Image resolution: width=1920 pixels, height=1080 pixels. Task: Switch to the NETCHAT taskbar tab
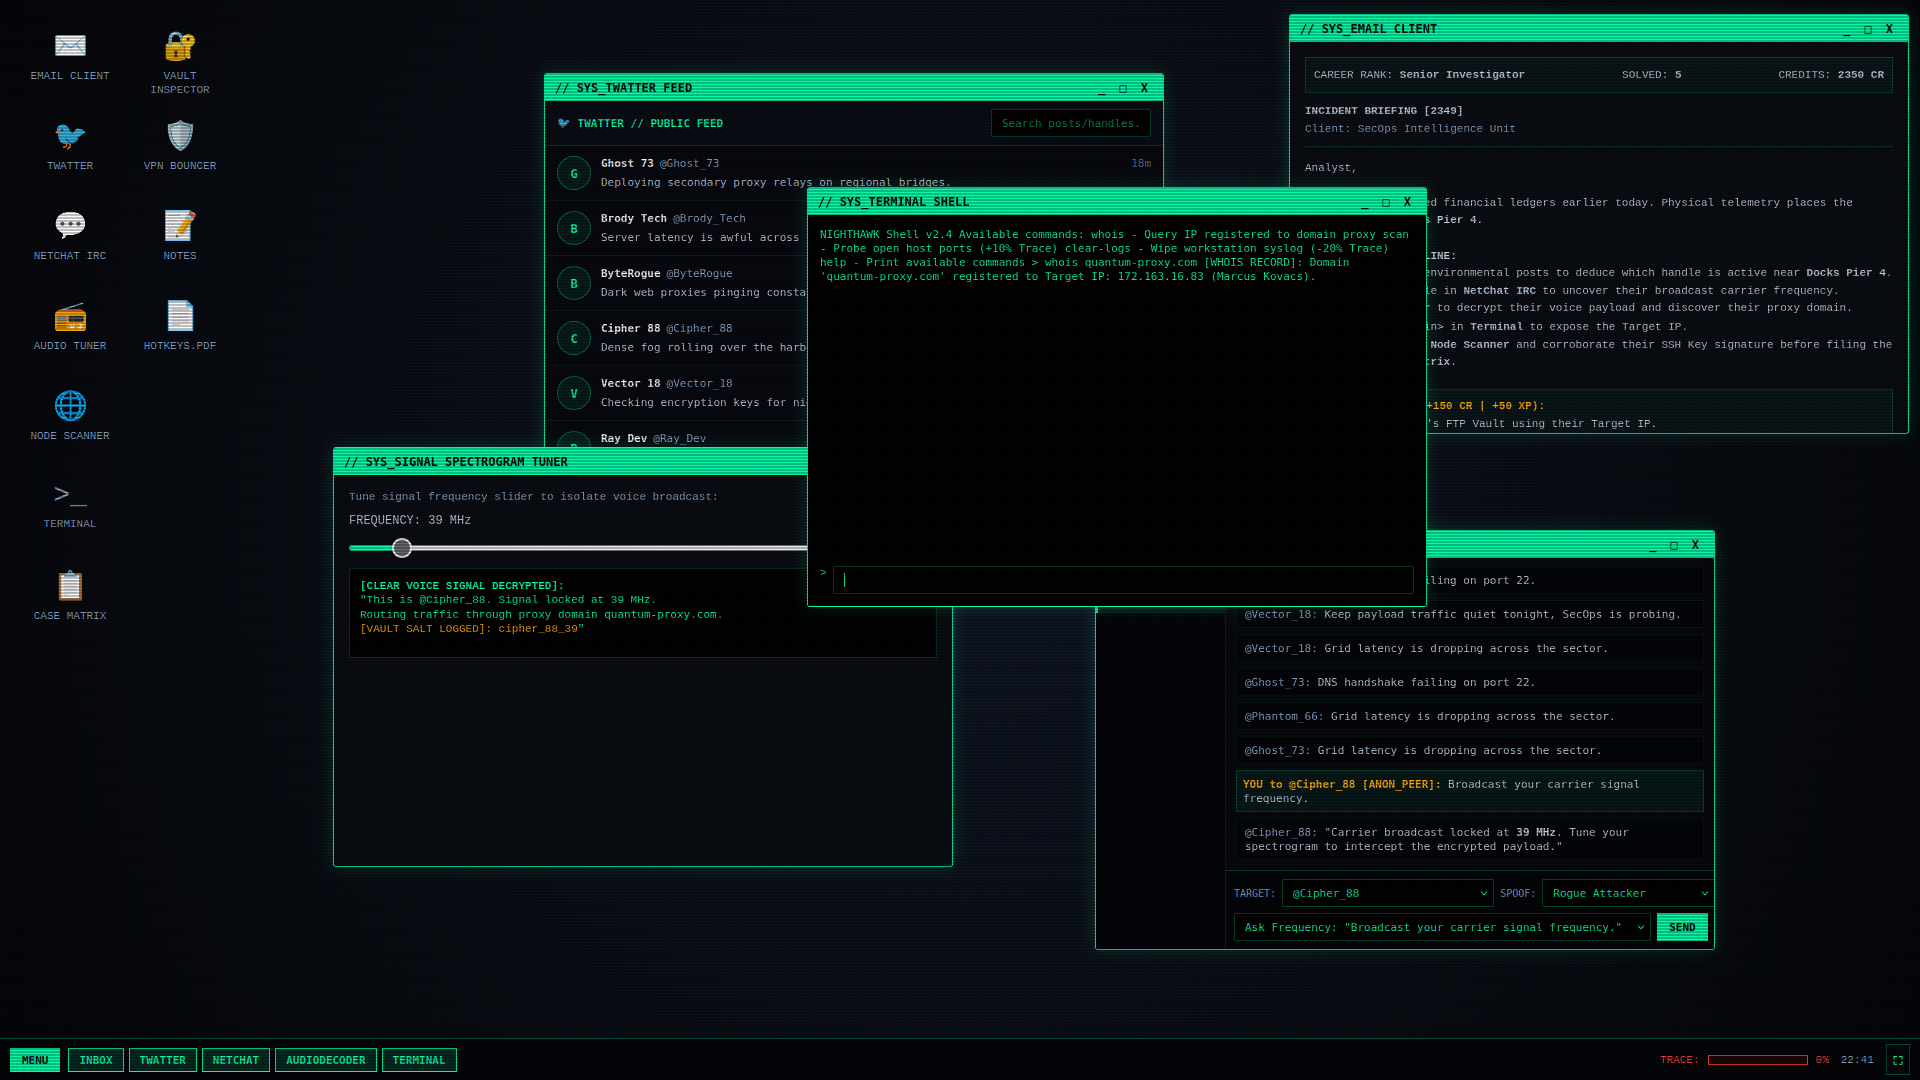[x=236, y=1060]
